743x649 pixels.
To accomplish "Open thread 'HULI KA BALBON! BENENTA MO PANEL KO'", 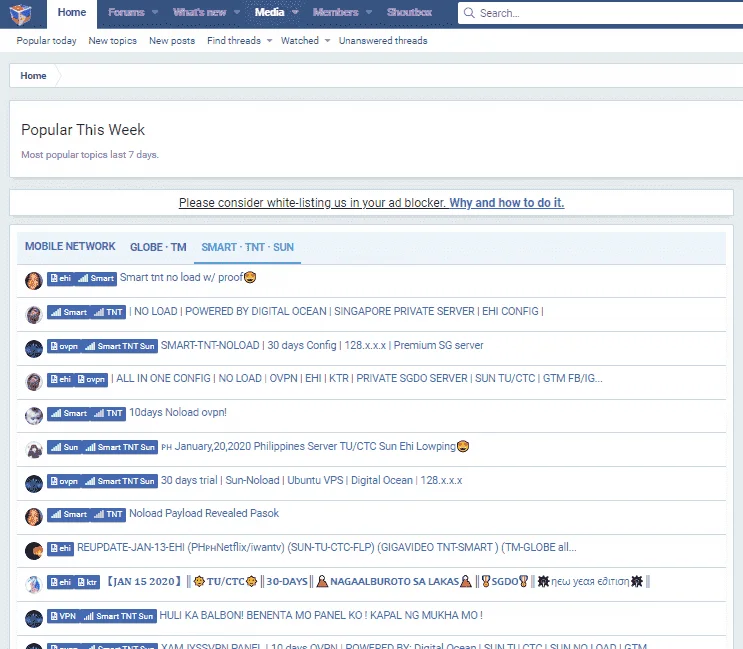I will coord(321,615).
